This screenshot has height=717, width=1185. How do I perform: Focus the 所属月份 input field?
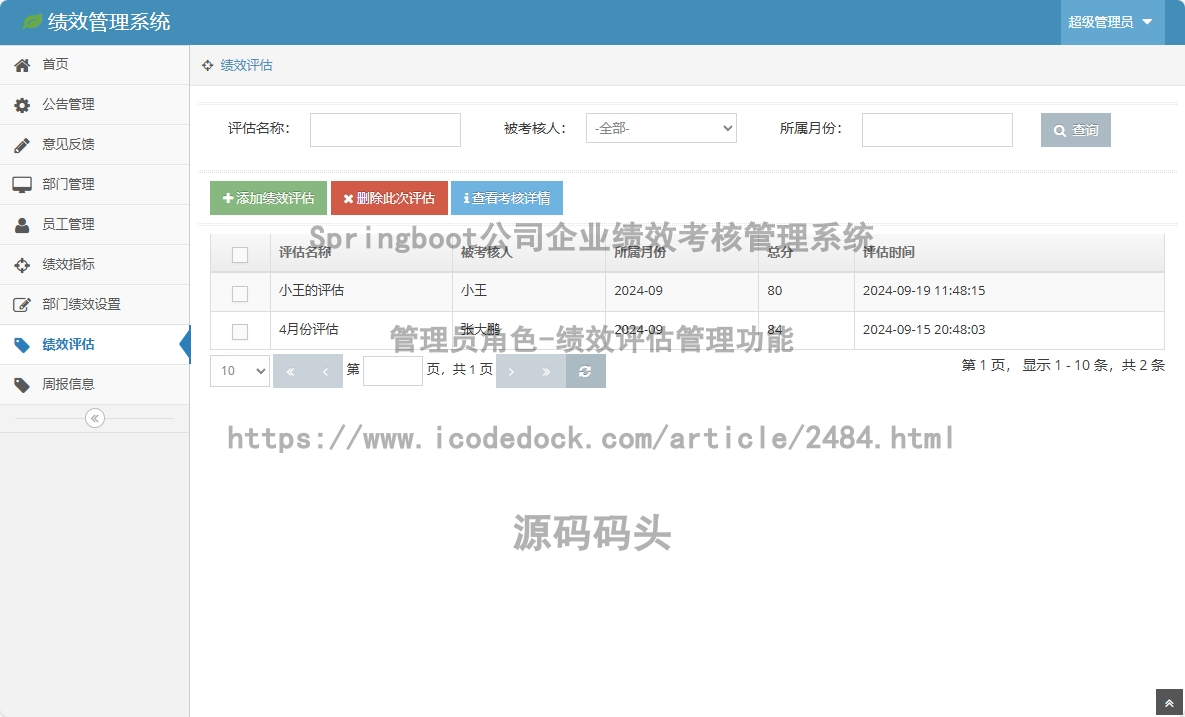937,130
